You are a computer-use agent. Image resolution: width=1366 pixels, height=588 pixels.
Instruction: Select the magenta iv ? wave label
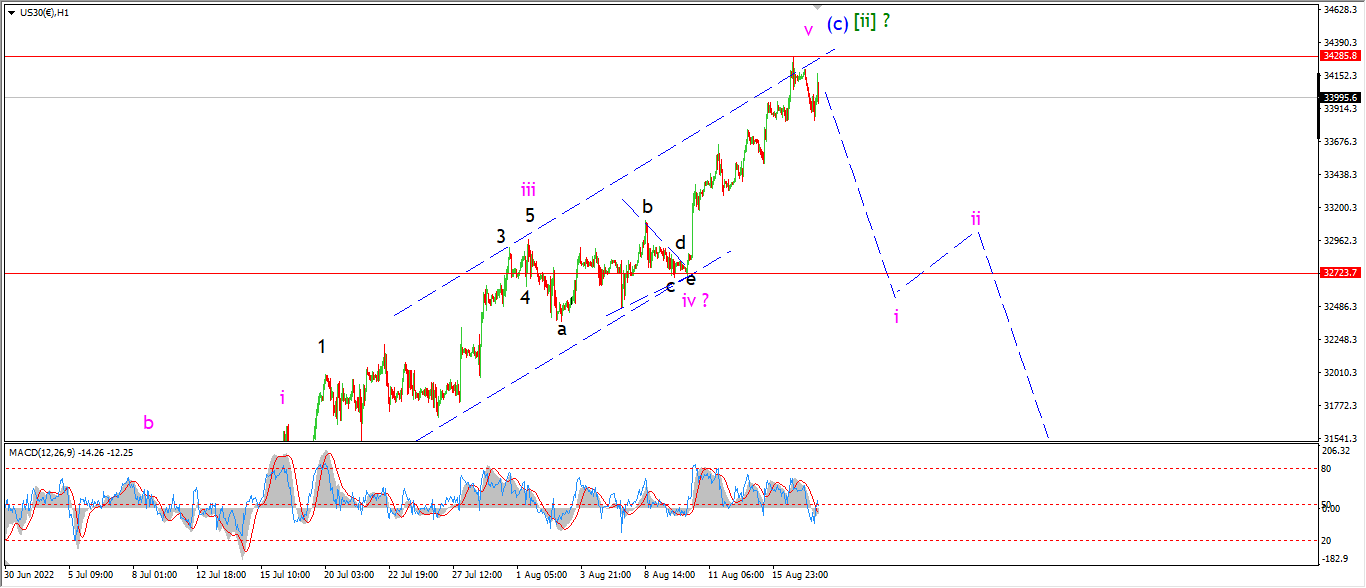click(696, 299)
